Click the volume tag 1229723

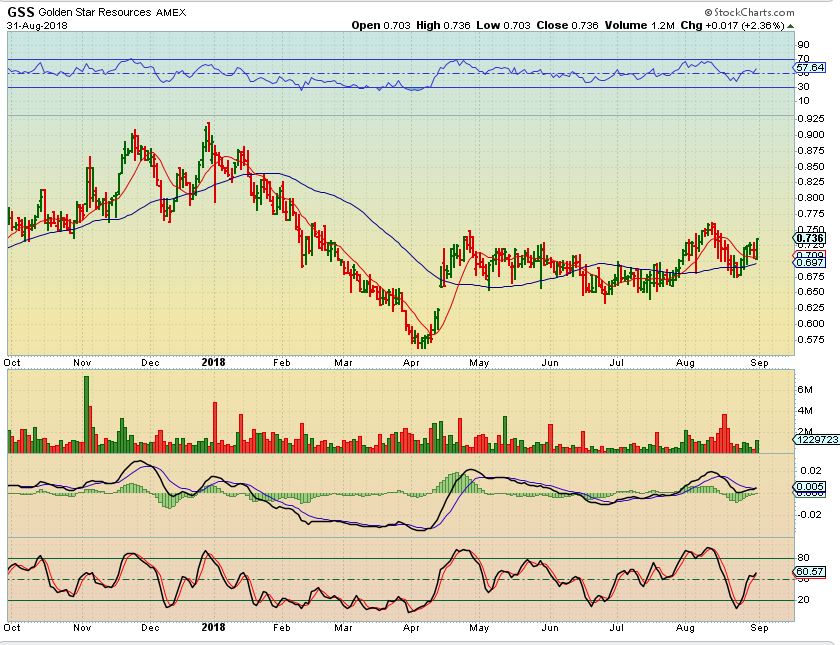pyautogui.click(x=812, y=440)
